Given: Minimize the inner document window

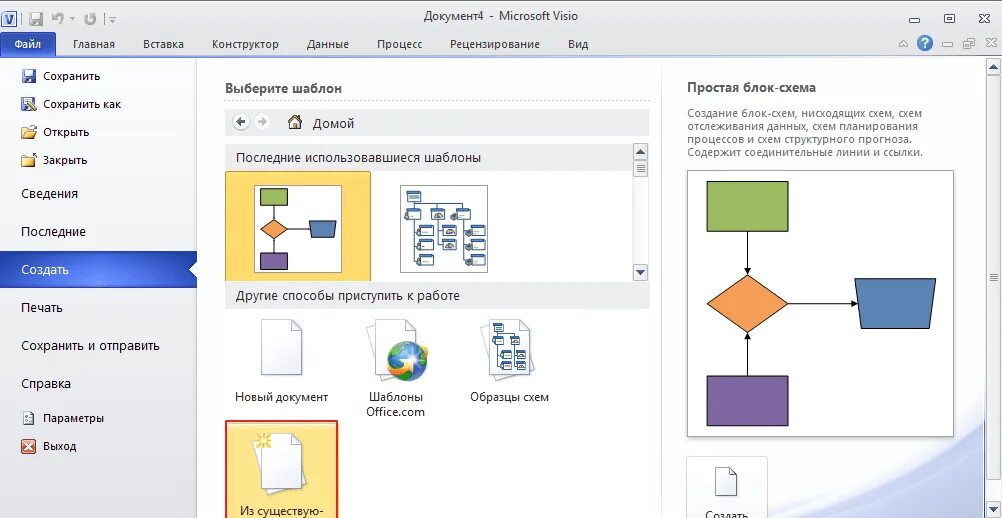Looking at the screenshot, I should [948, 44].
